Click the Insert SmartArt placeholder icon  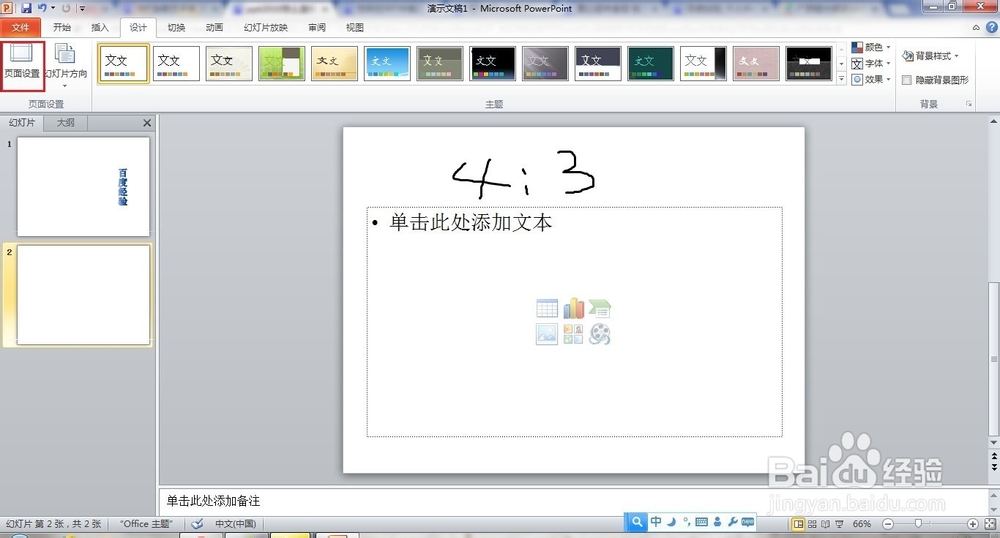(599, 309)
